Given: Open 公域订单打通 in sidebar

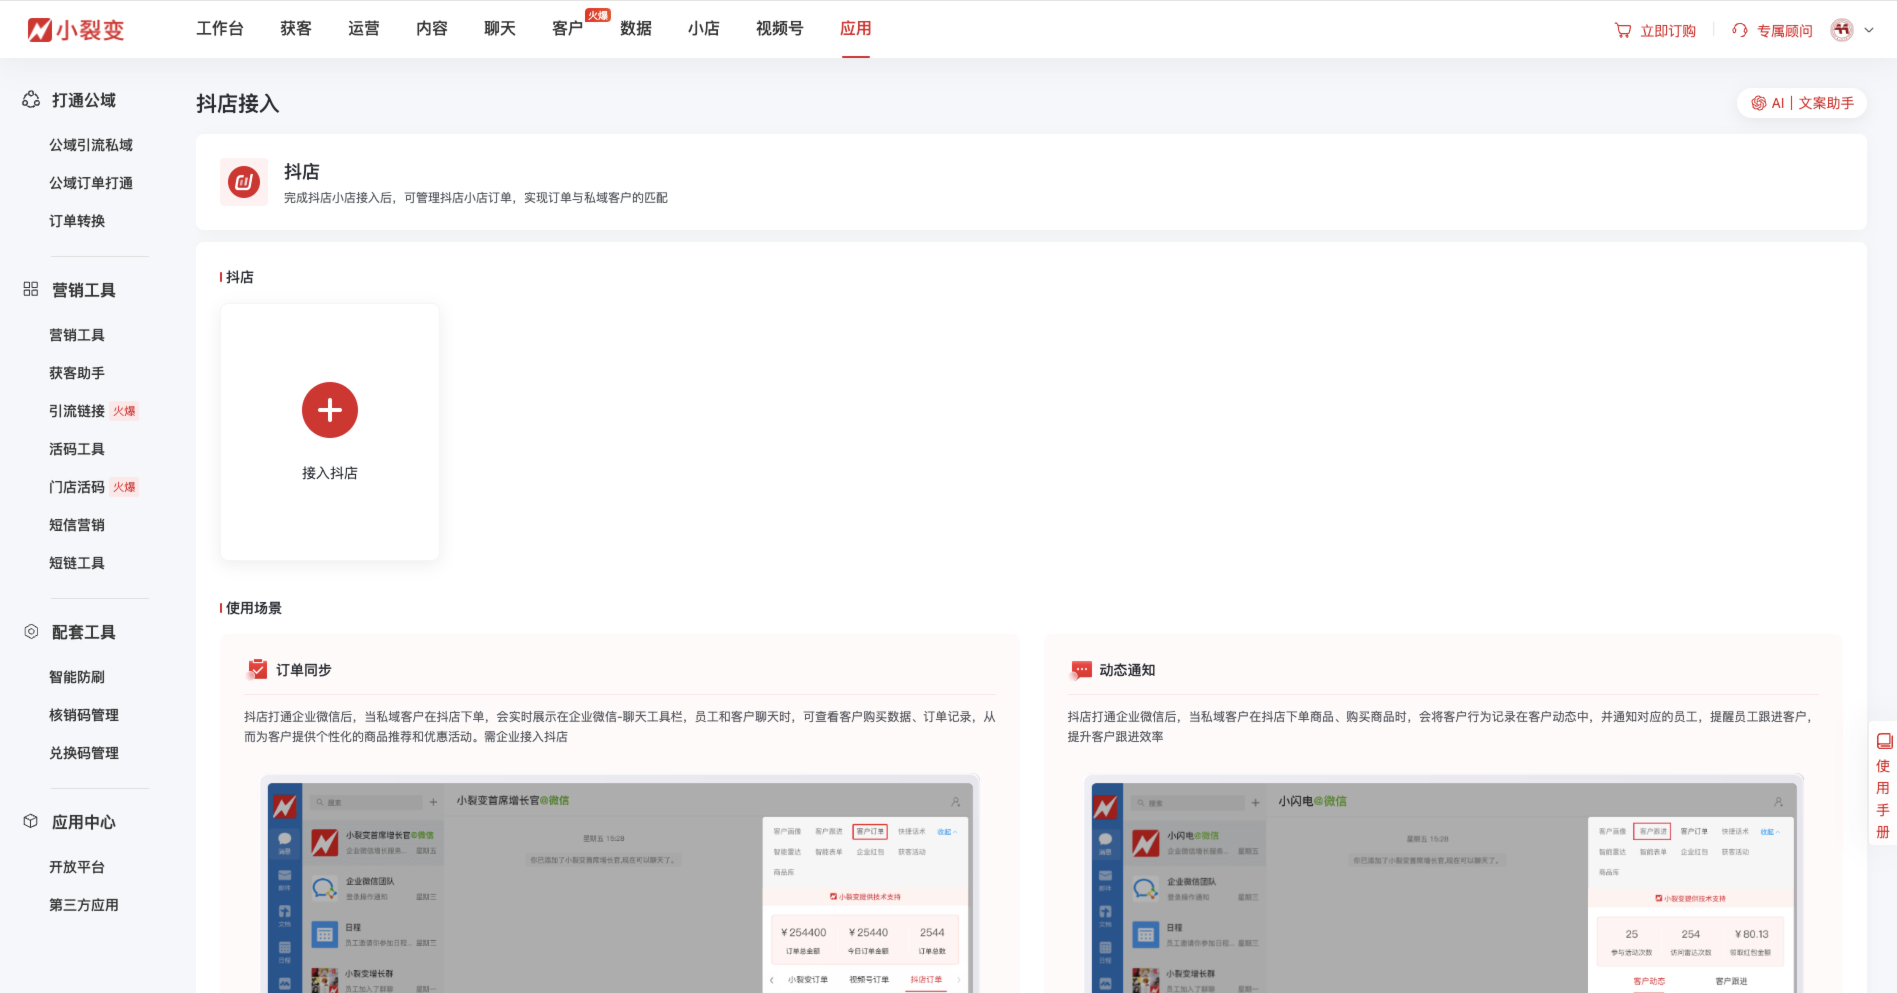Looking at the screenshot, I should coord(91,183).
